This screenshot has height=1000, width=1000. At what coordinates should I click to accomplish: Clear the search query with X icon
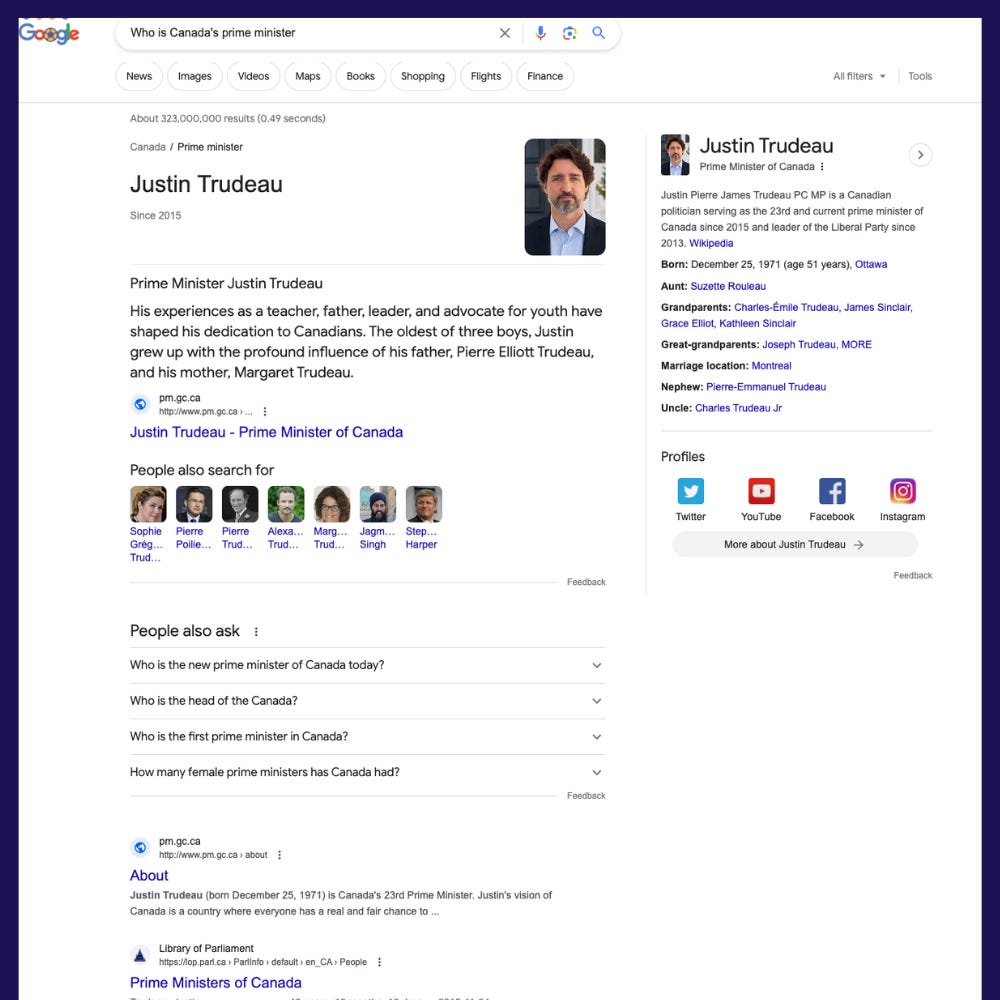click(504, 33)
